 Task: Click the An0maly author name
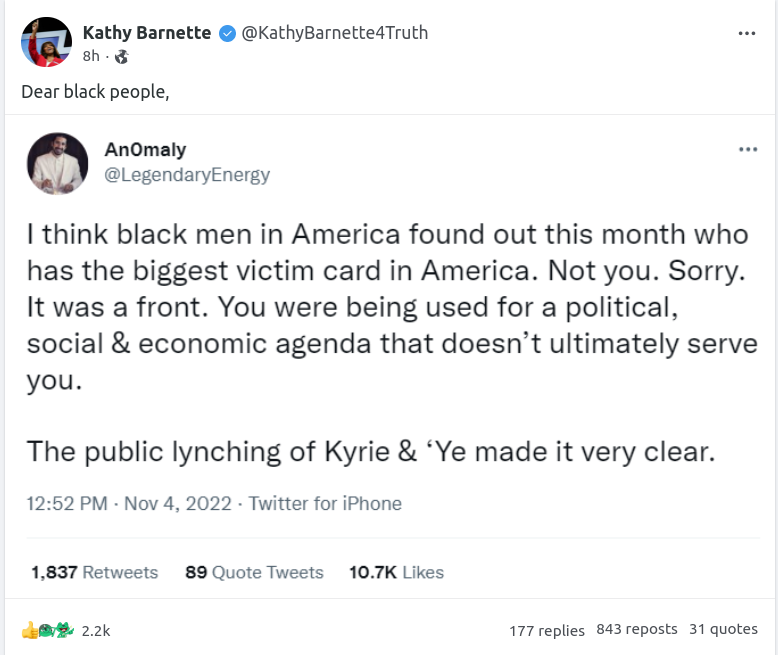(145, 150)
